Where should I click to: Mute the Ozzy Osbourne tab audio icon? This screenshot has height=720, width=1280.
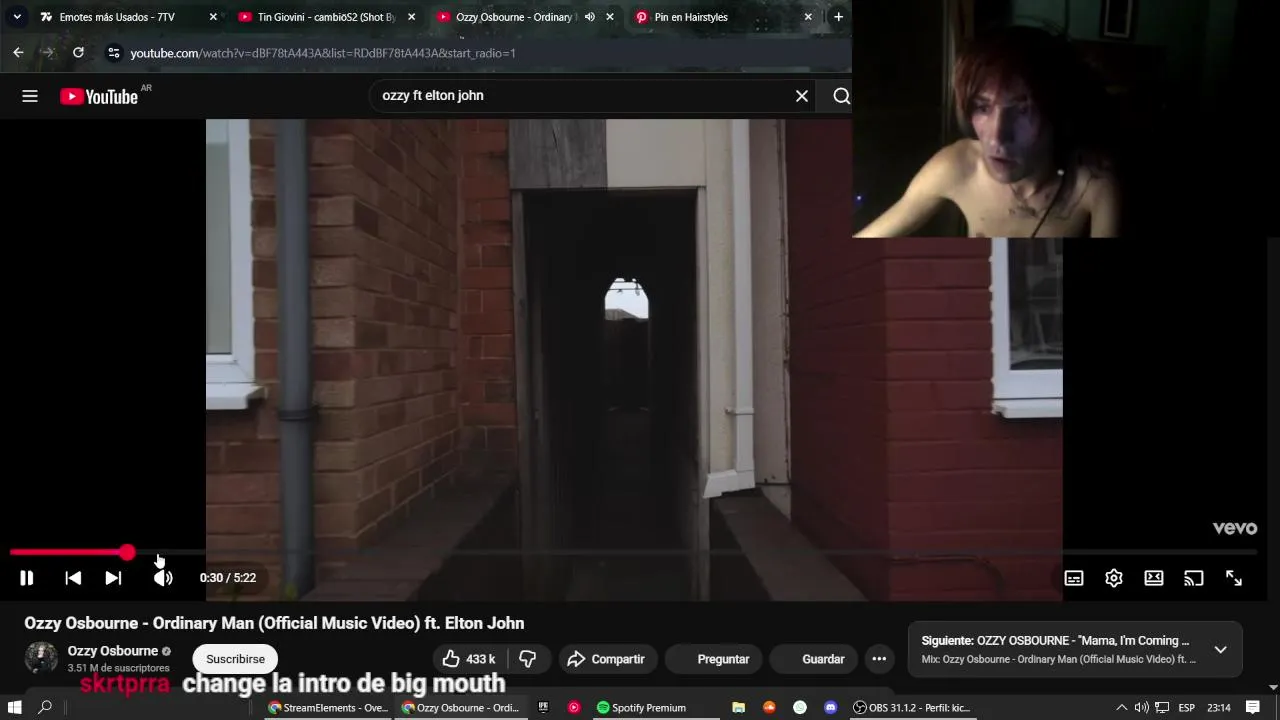point(589,17)
